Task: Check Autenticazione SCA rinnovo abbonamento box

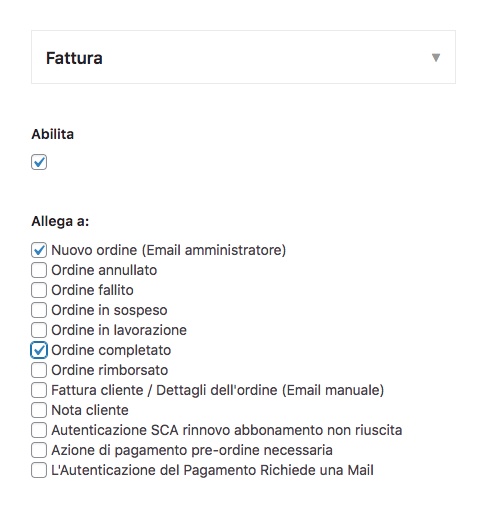Action: pos(39,430)
